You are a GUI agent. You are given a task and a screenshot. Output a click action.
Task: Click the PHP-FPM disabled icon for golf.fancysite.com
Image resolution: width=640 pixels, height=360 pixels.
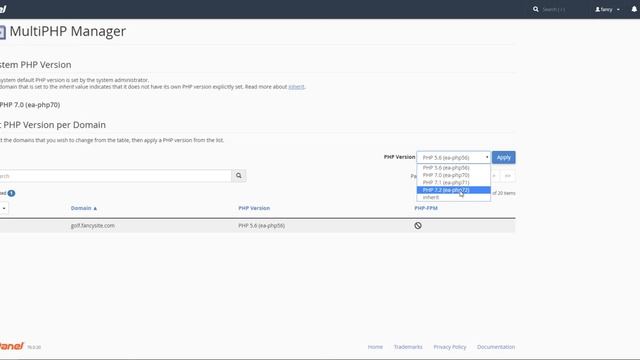pos(418,225)
